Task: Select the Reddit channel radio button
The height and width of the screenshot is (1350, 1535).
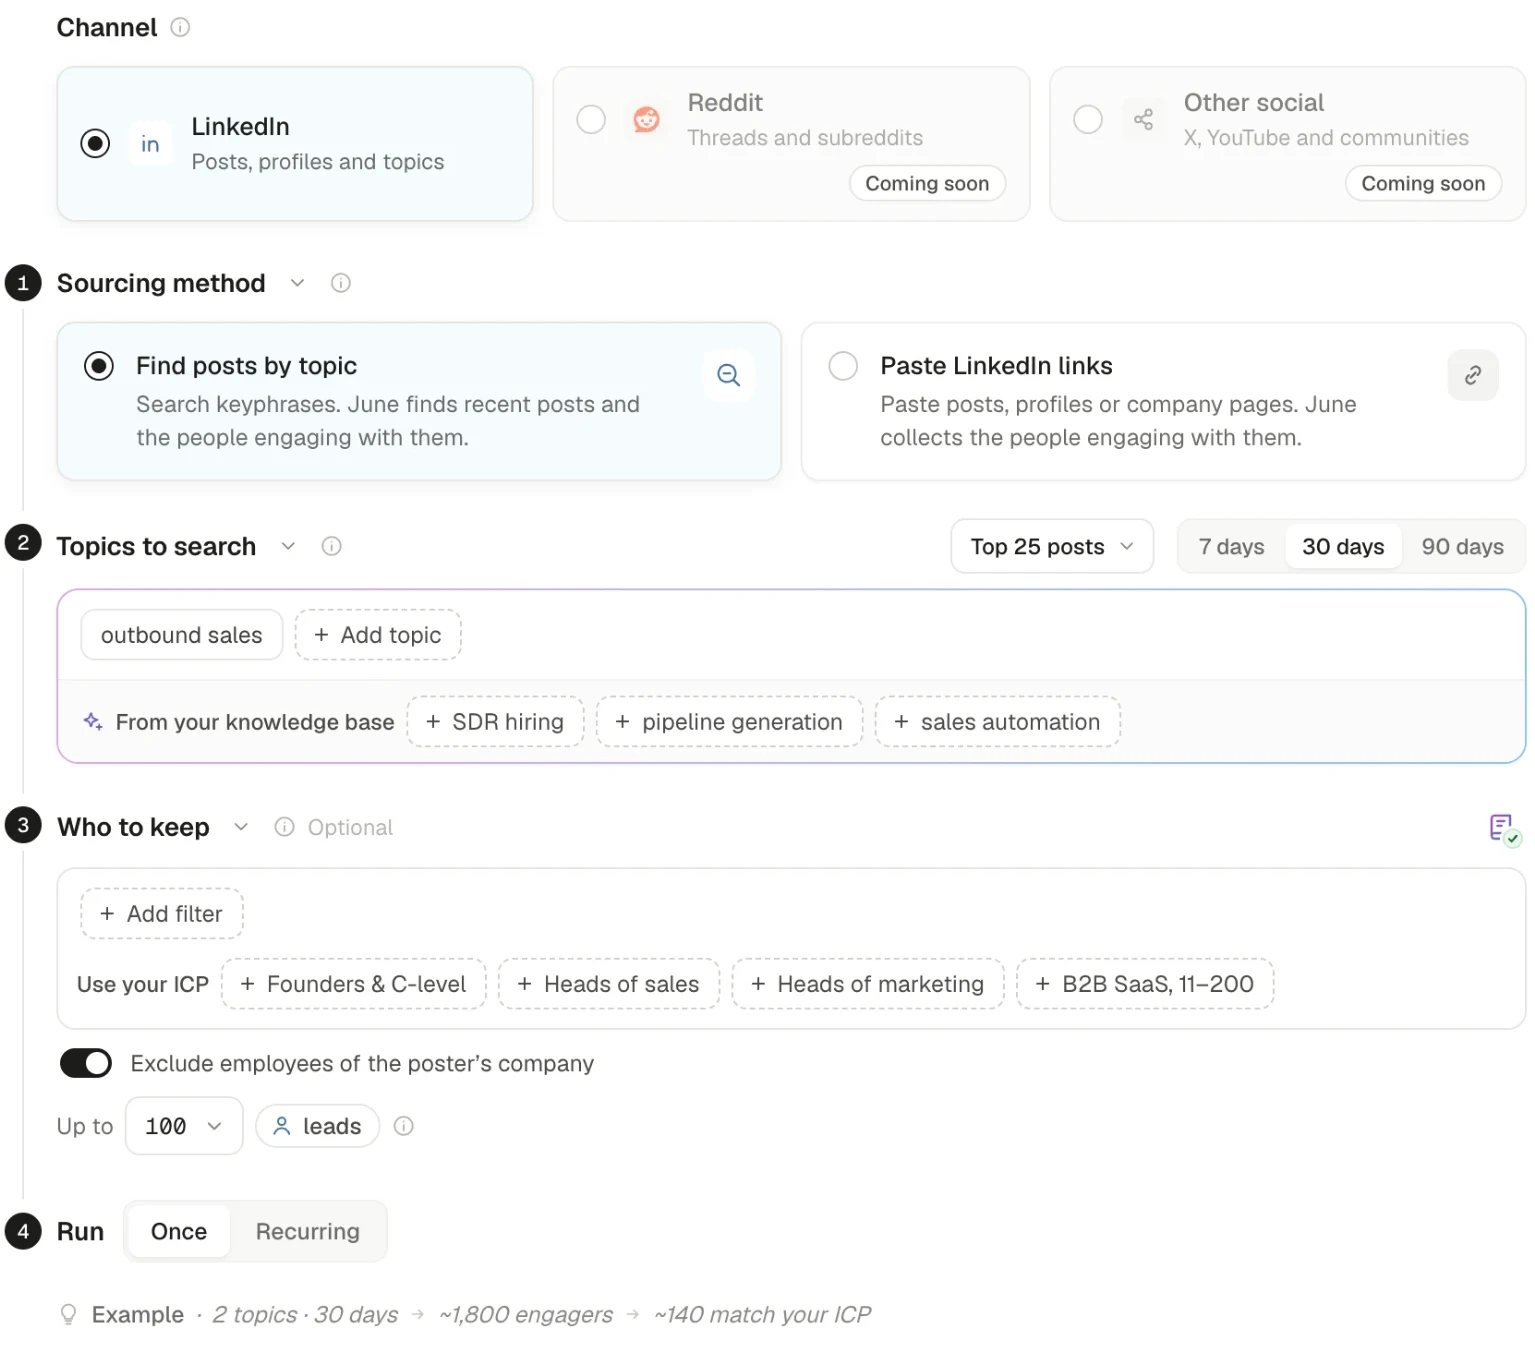Action: coord(591,120)
